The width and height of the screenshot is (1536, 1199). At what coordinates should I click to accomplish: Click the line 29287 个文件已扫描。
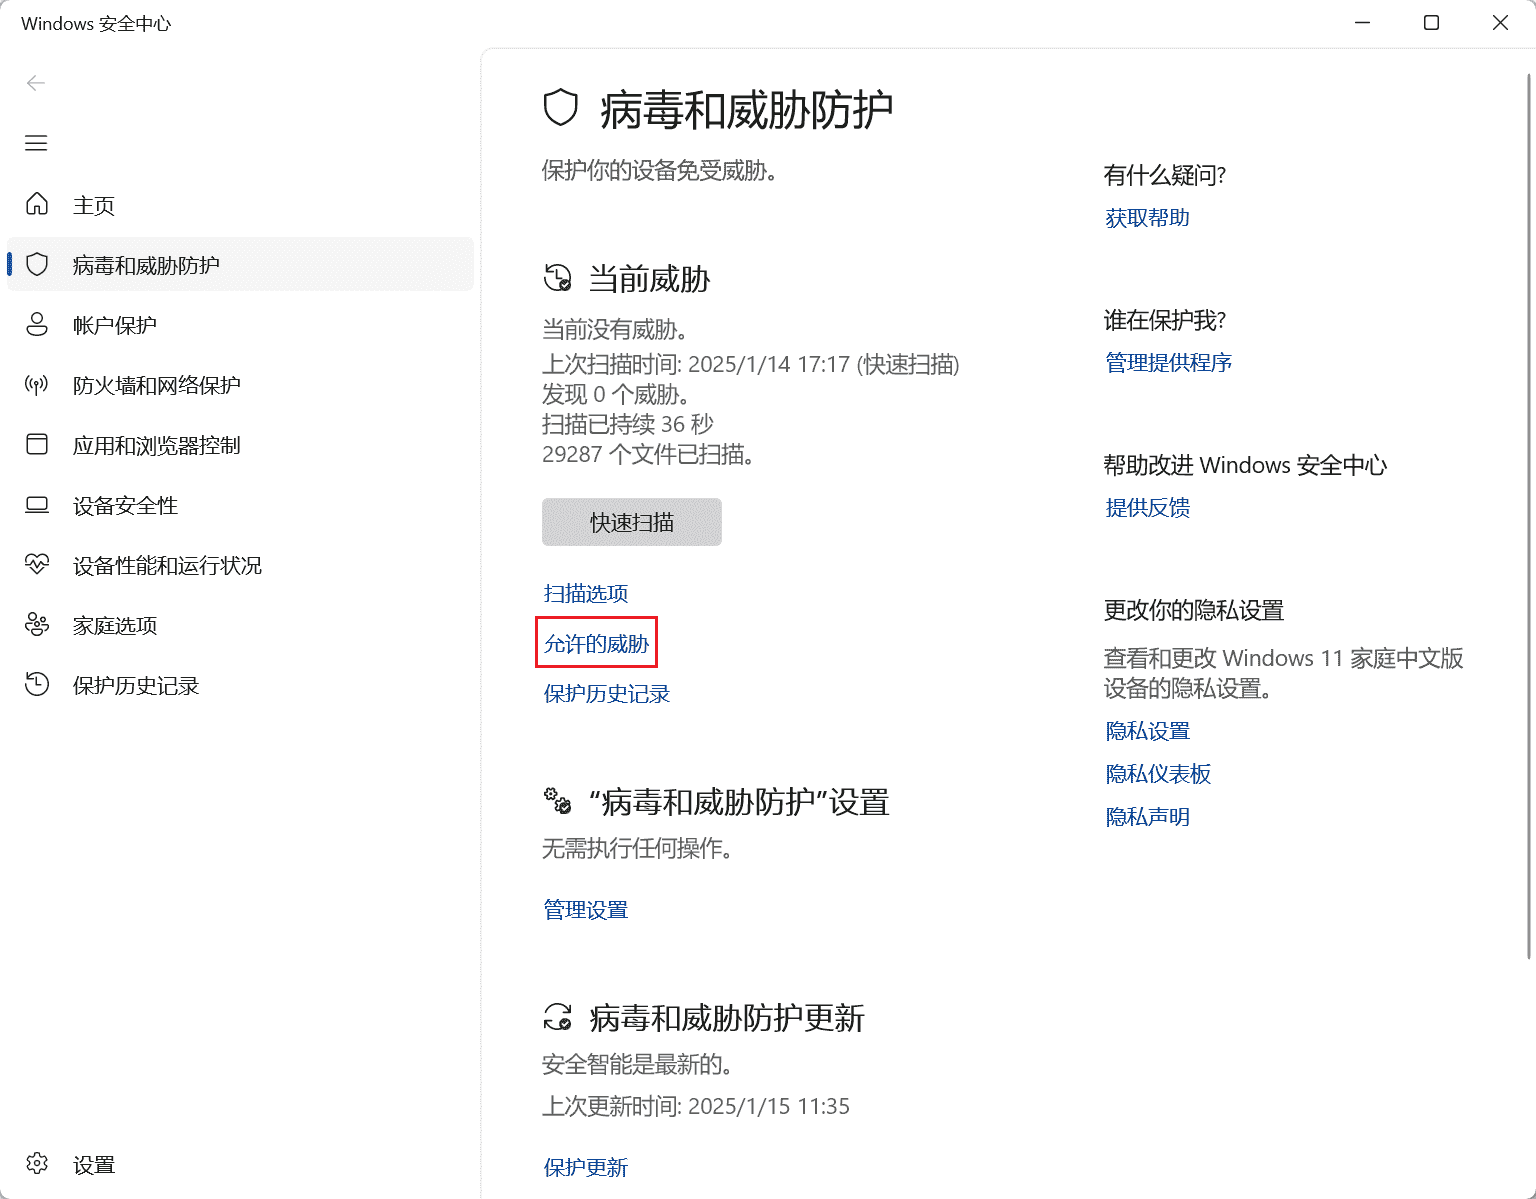pyautogui.click(x=648, y=454)
